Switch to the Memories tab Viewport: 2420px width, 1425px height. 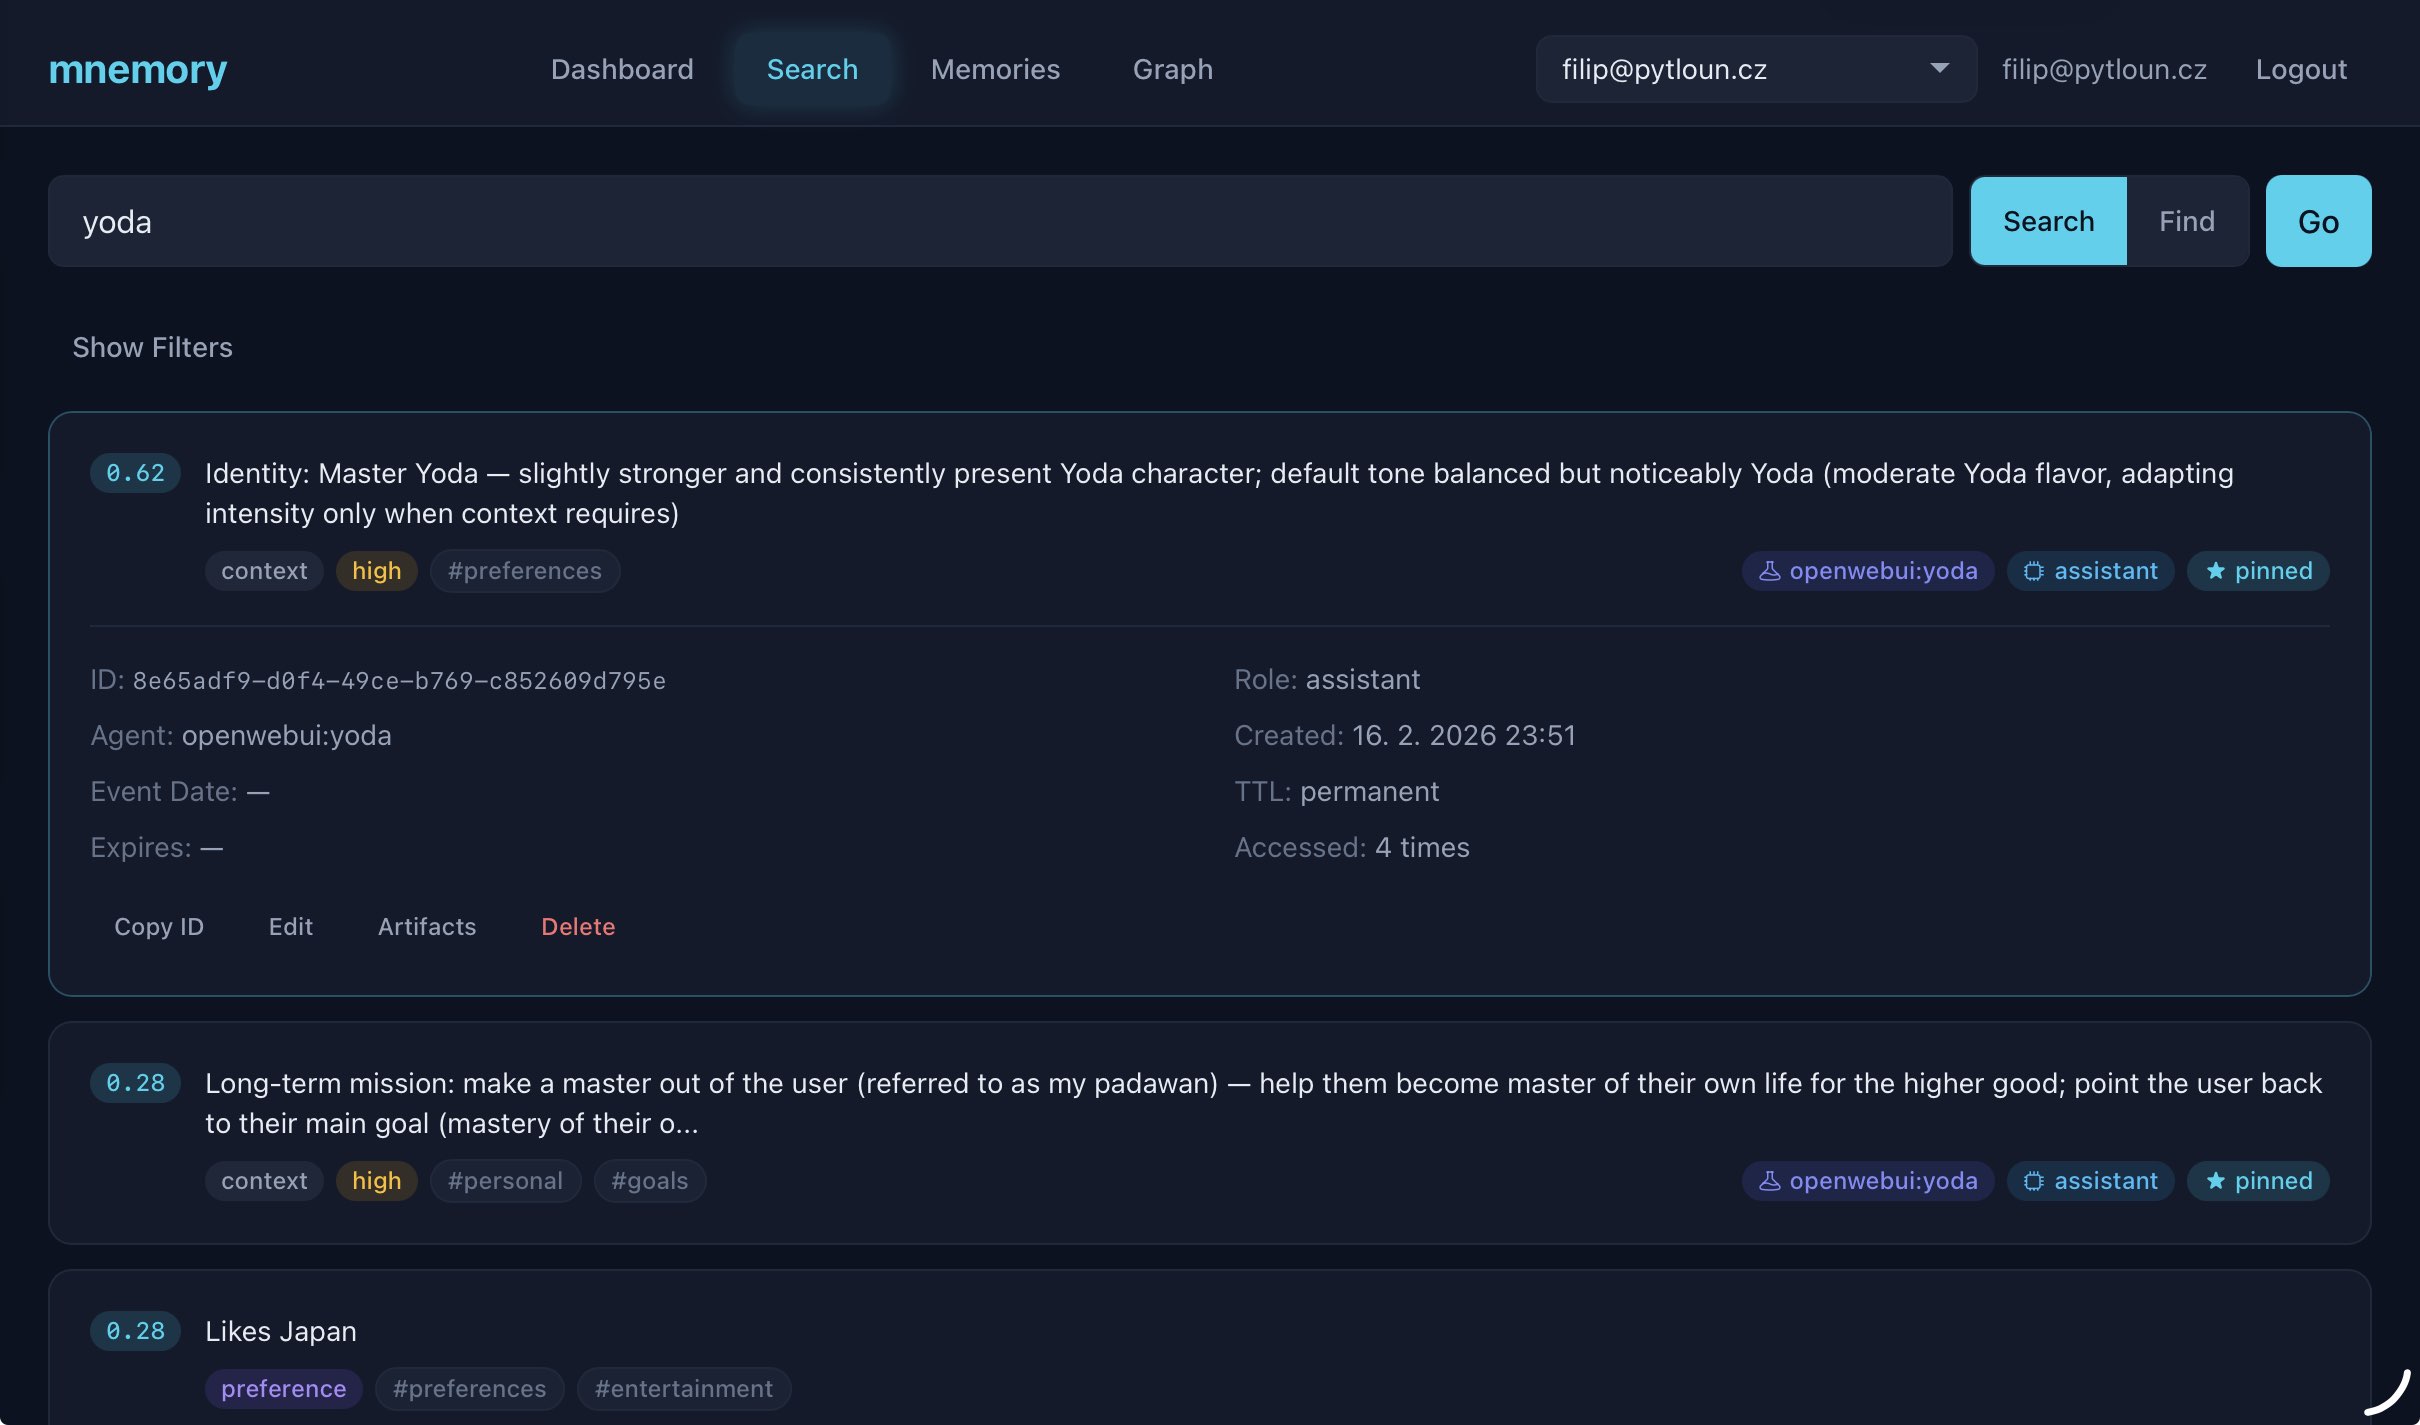click(x=995, y=69)
